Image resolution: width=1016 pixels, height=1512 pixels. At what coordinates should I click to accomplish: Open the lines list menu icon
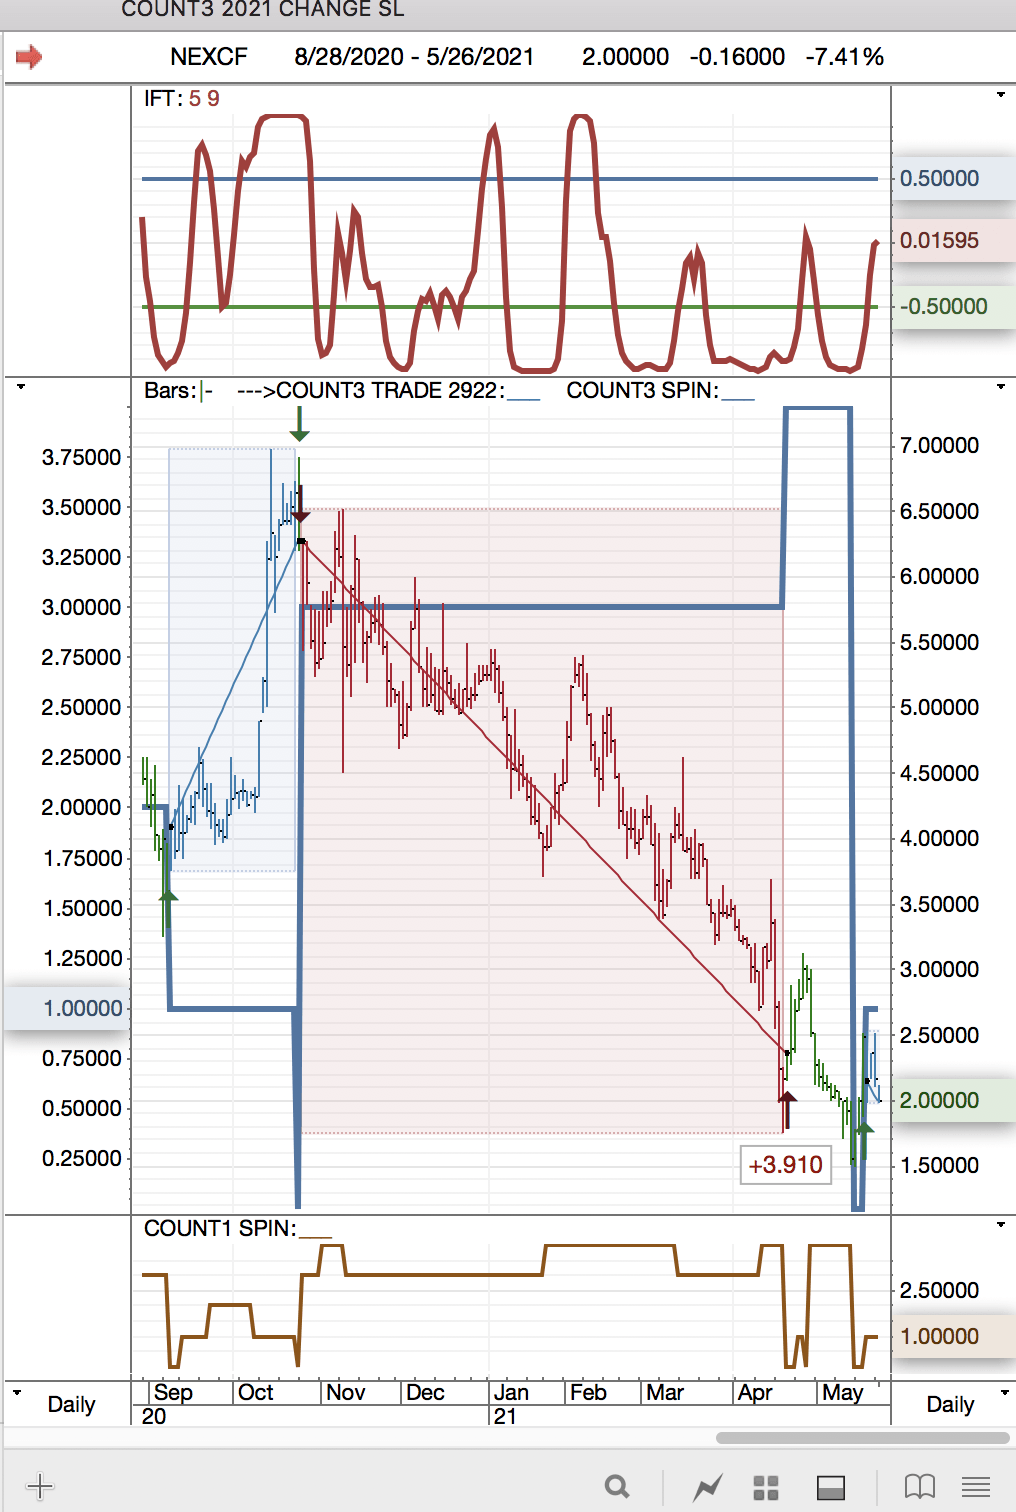pyautogui.click(x=976, y=1487)
